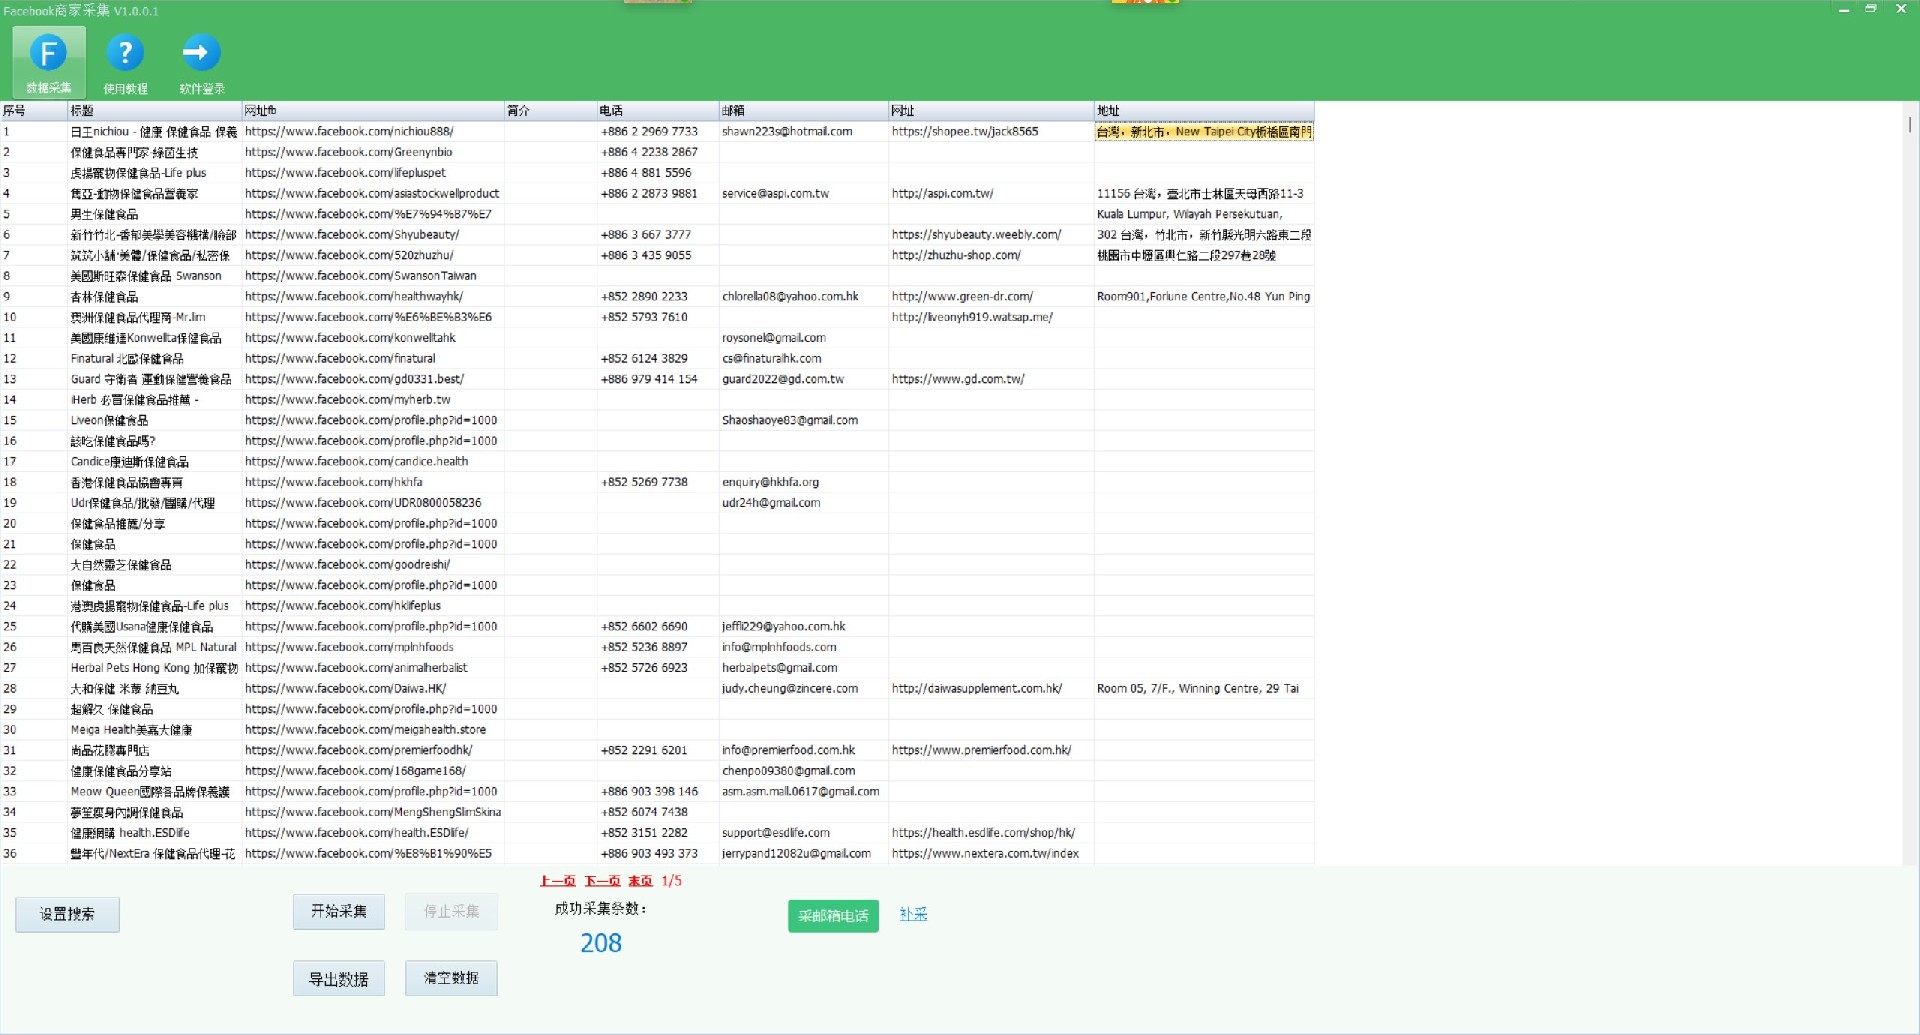Select website http://aspi.com.tw/
This screenshot has height=1035, width=1920.
pyautogui.click(x=991, y=194)
